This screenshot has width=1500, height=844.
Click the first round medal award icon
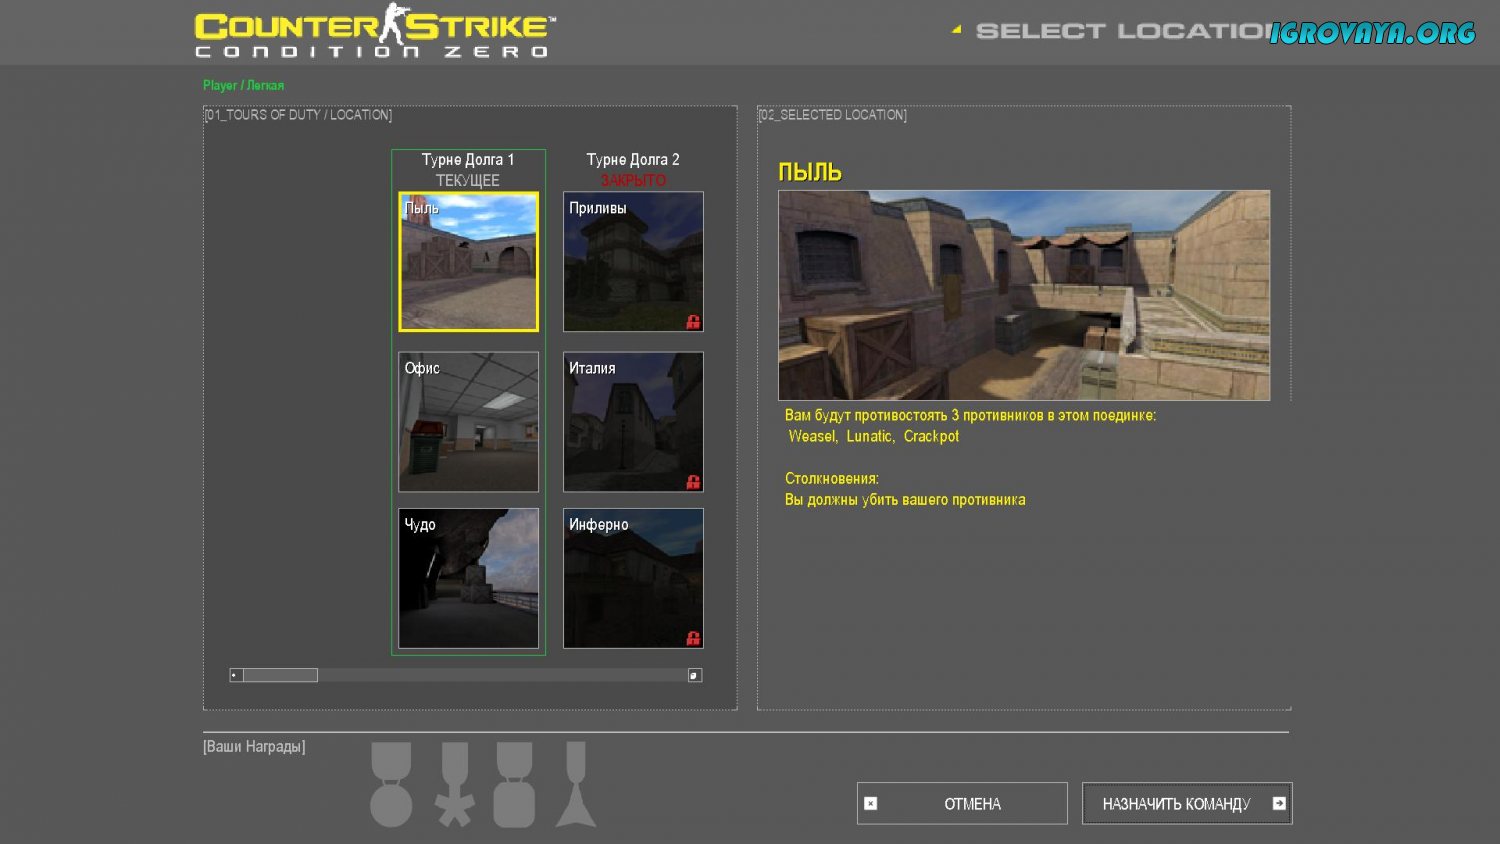click(391, 785)
